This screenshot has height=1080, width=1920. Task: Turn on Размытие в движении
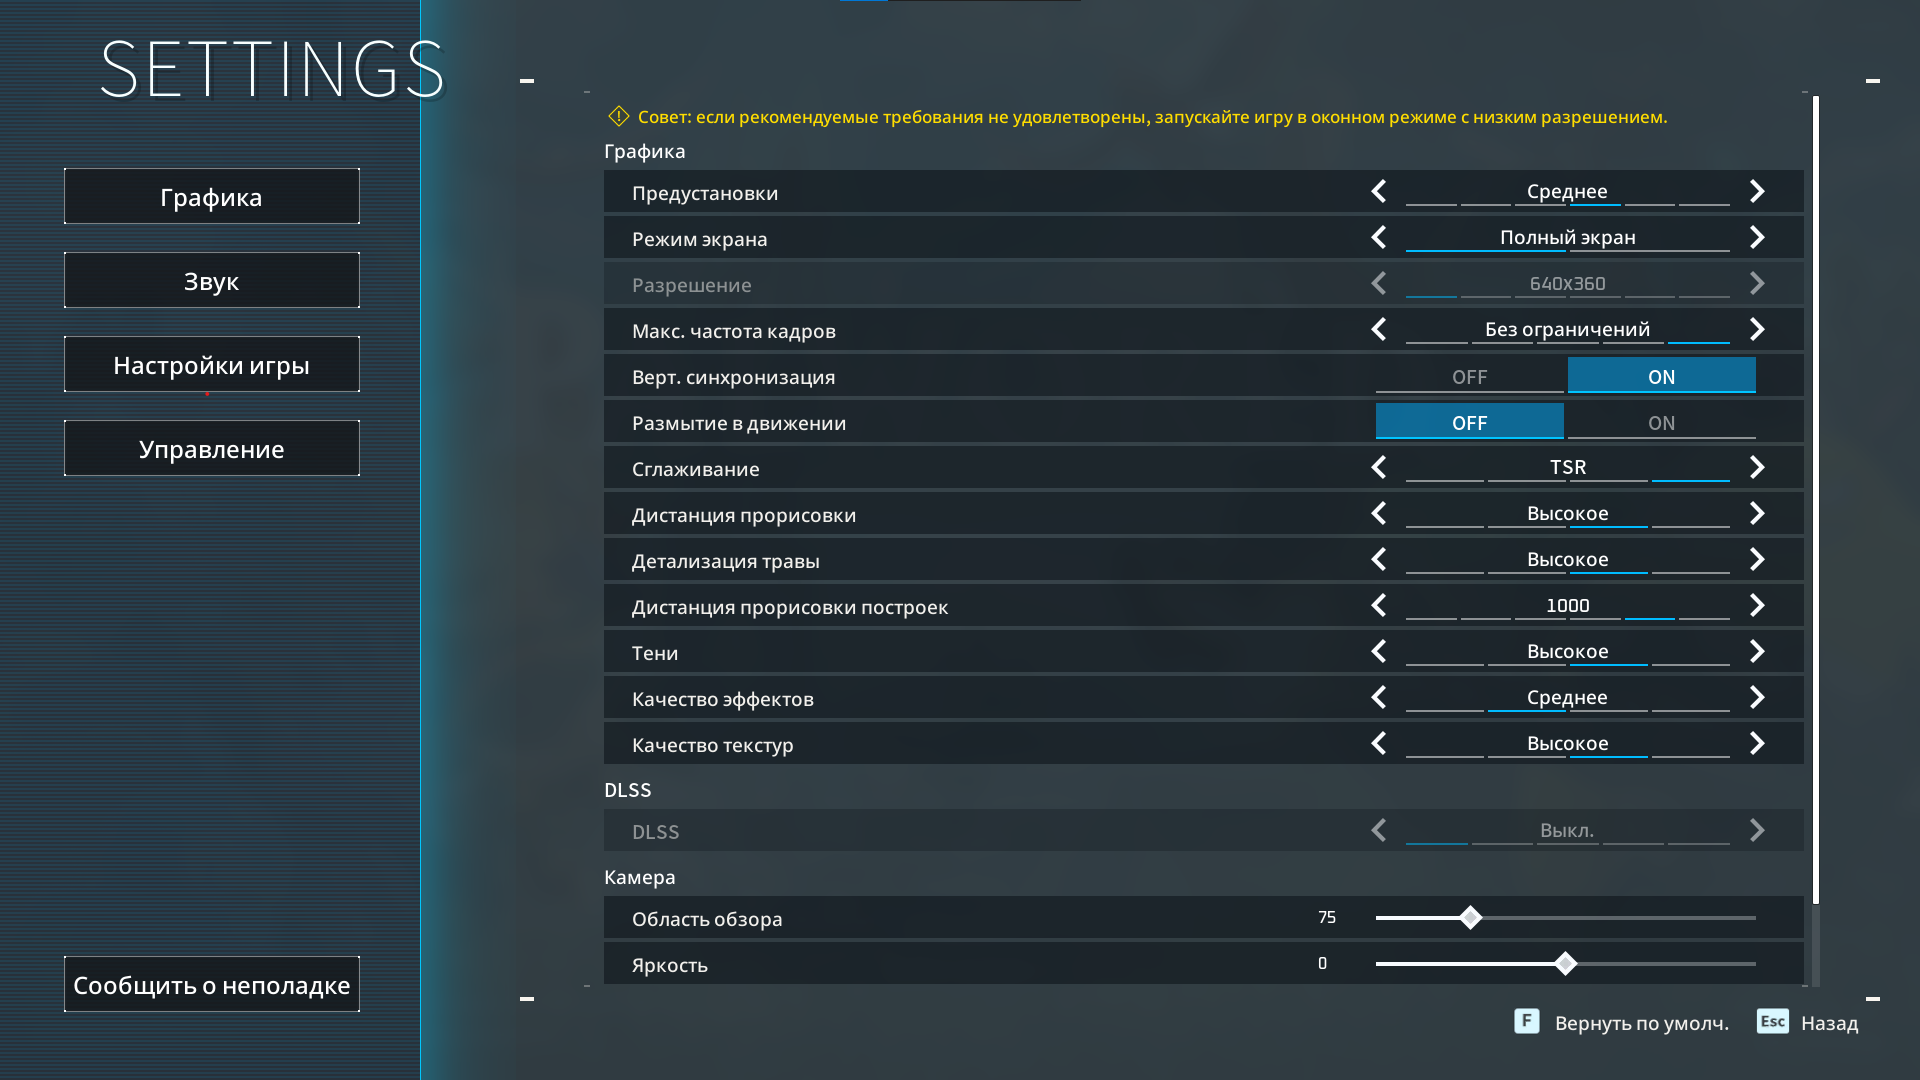tap(1661, 422)
